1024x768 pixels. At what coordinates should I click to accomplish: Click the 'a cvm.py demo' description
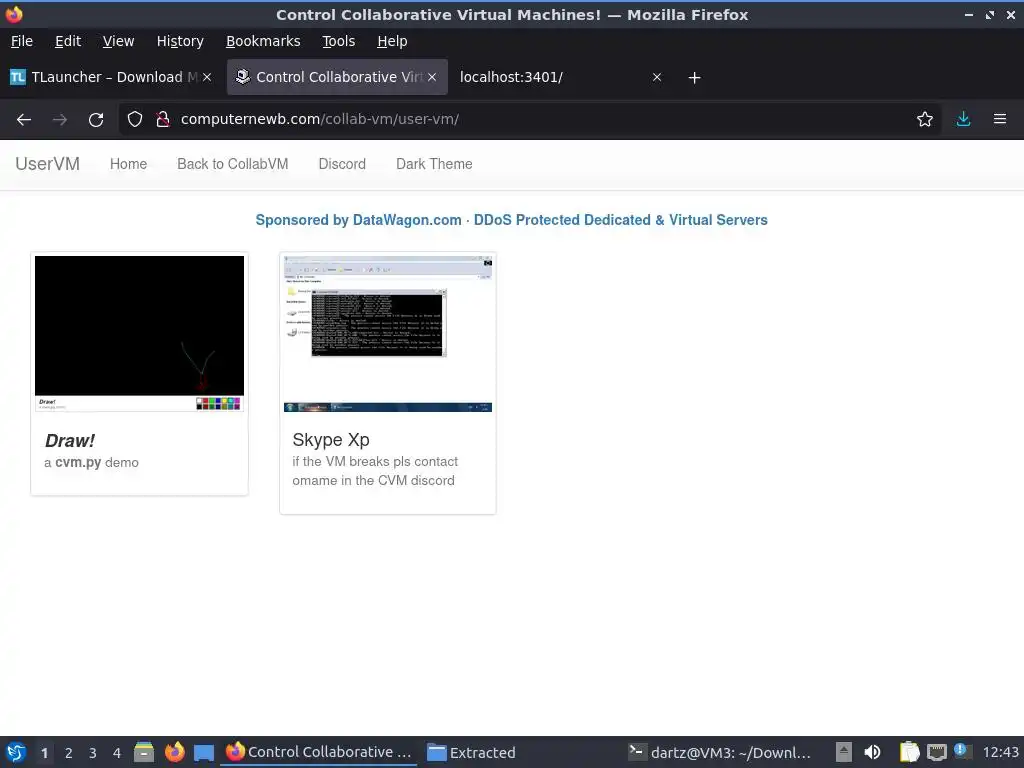91,462
